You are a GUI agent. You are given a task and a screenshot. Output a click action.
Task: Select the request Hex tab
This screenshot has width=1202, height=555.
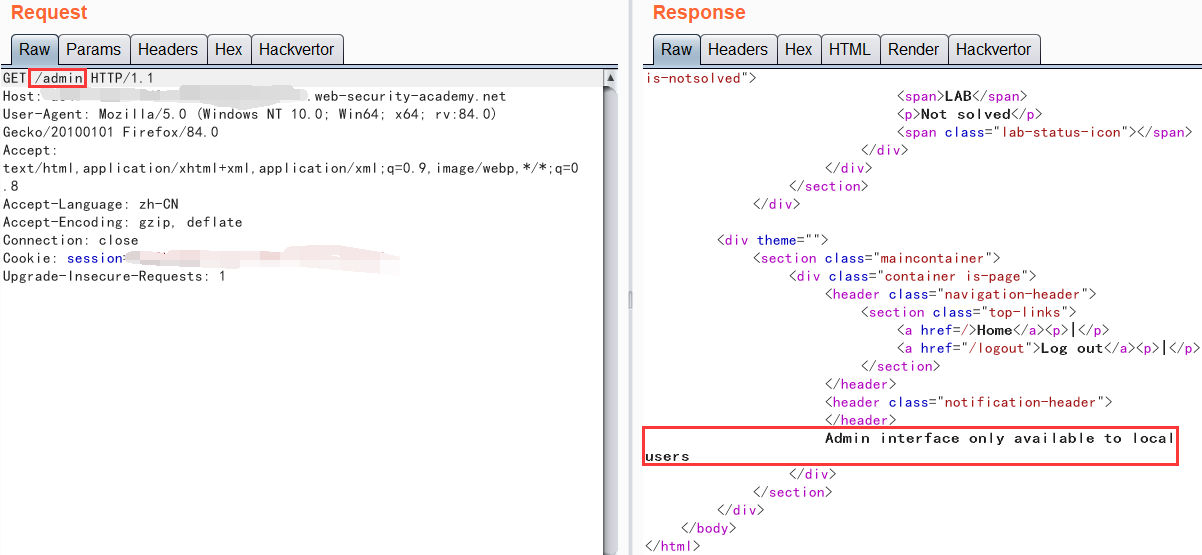point(228,49)
